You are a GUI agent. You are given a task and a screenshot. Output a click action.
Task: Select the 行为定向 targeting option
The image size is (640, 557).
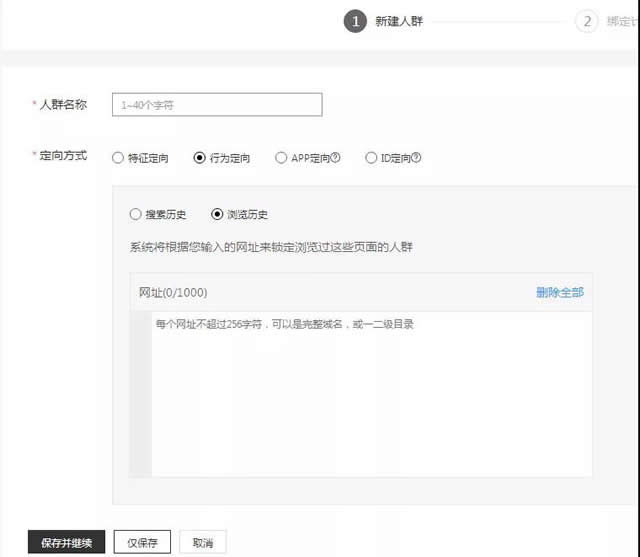tap(200, 158)
